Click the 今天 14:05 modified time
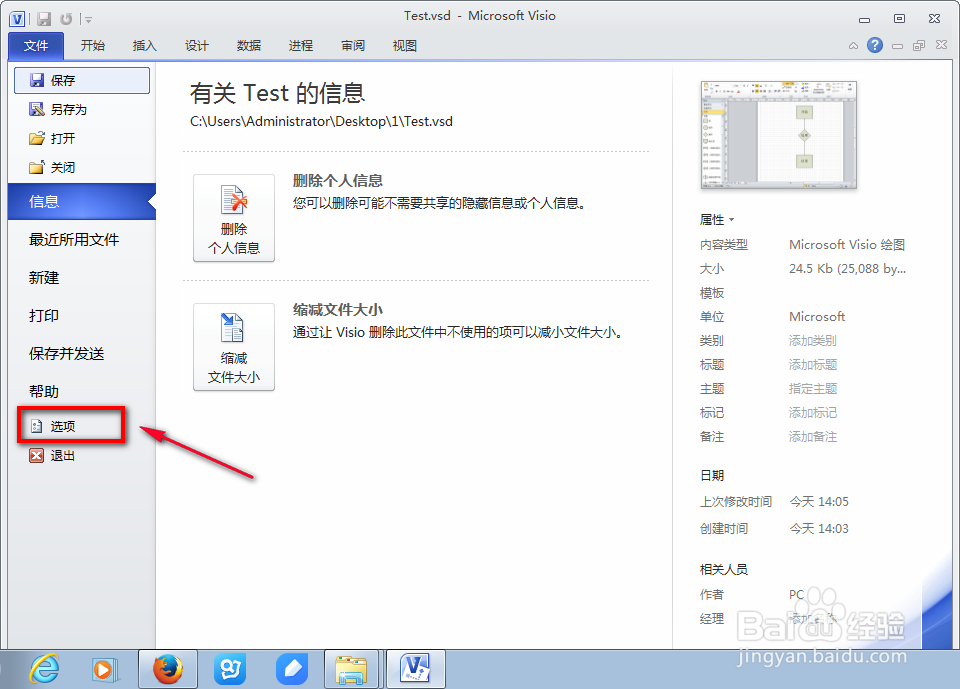Screen dimensions: 960x689 pos(819,502)
